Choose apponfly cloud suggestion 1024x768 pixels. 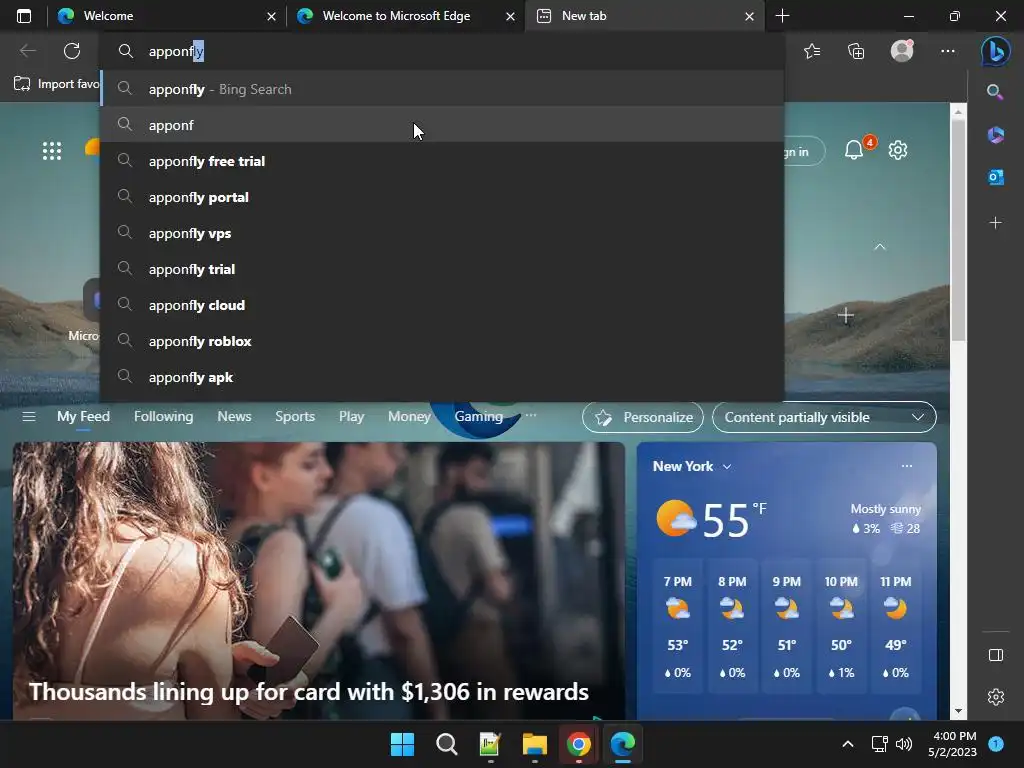[x=442, y=306]
